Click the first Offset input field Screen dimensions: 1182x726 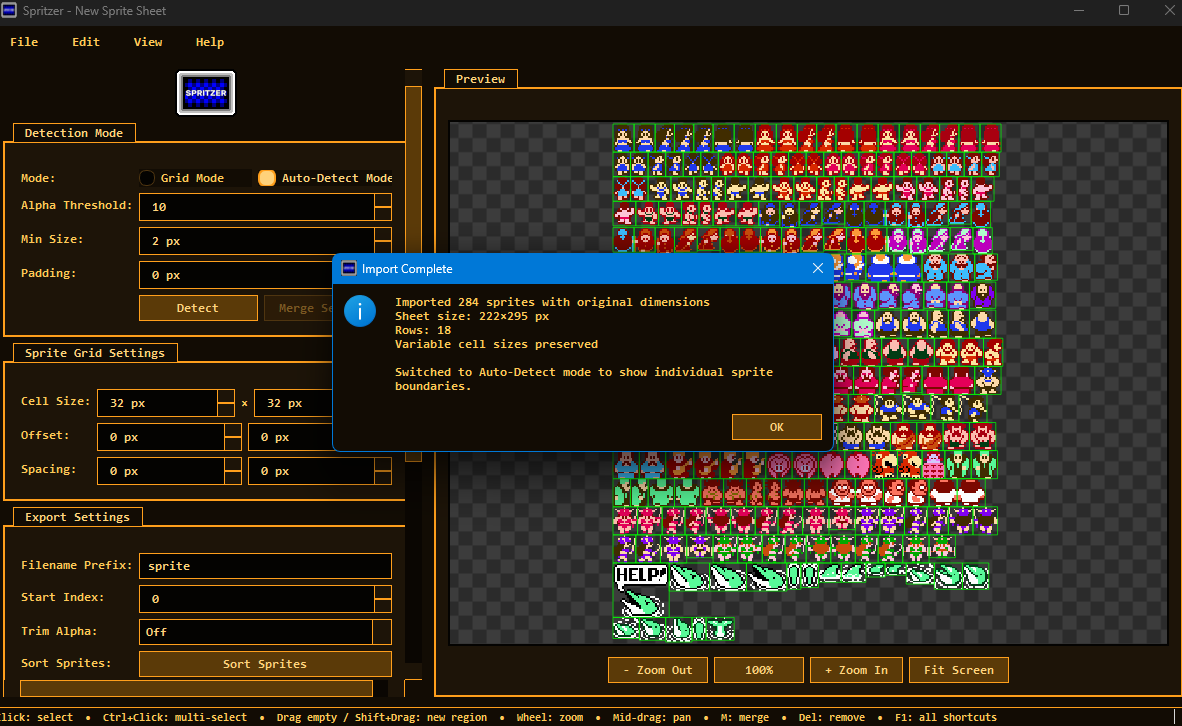[x=161, y=437]
